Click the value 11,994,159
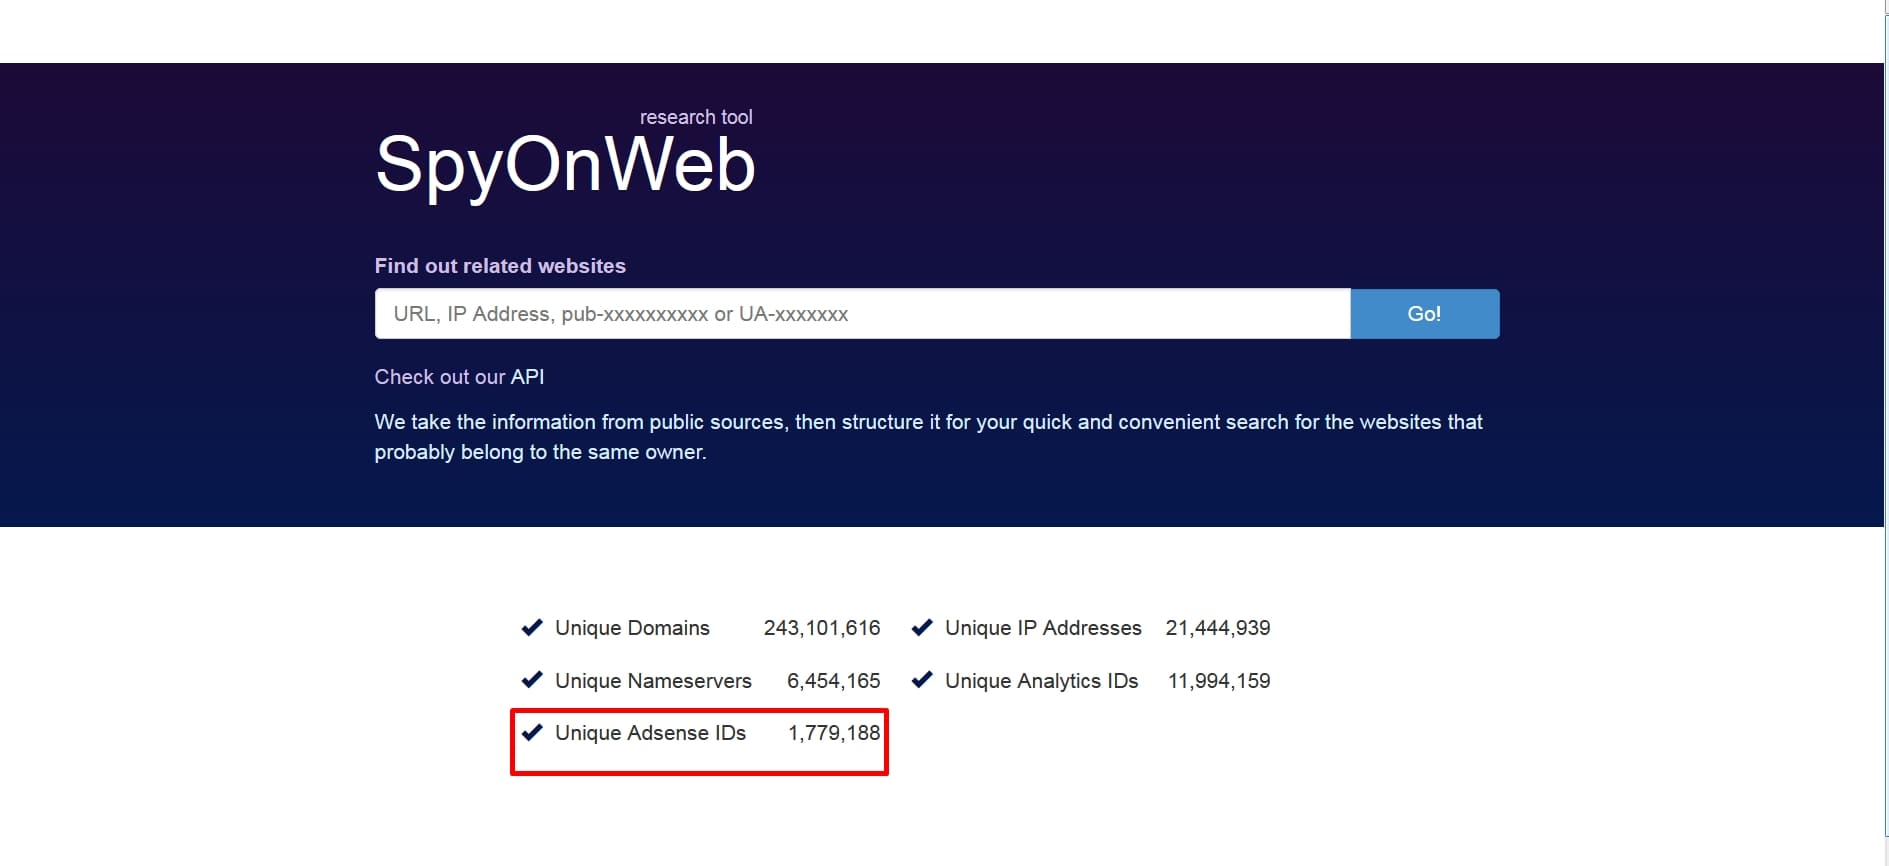The width and height of the screenshot is (1889, 866). (1219, 681)
